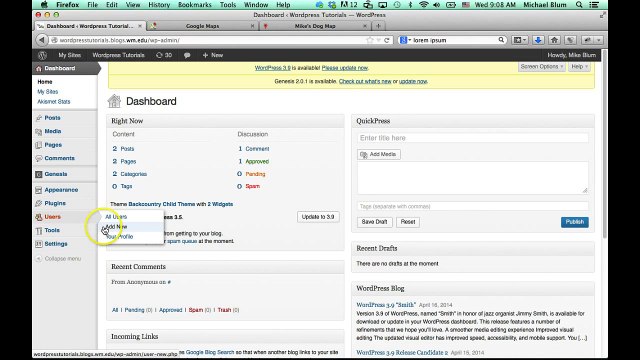Open the search engine selector dropdown
Viewport: 640px width, 360px height.
click(405, 40)
